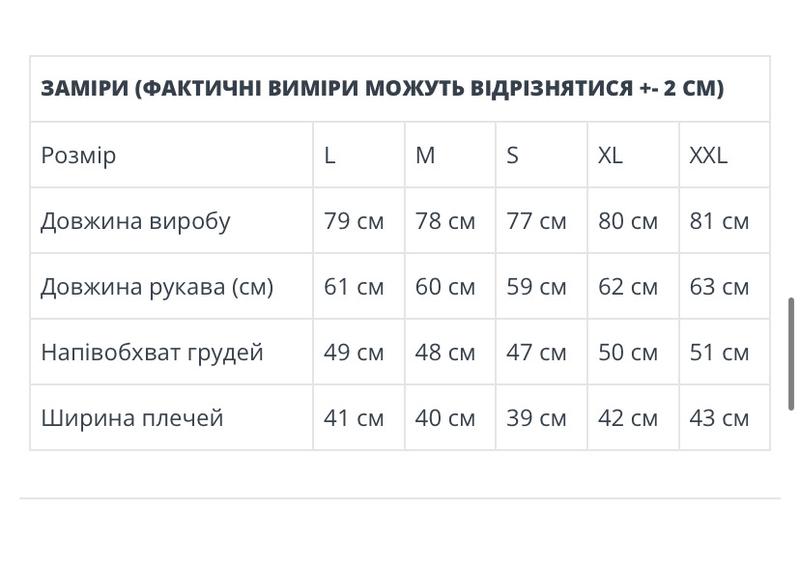Select the Ширина плечей row label
800x567 pixels.
(x=132, y=417)
